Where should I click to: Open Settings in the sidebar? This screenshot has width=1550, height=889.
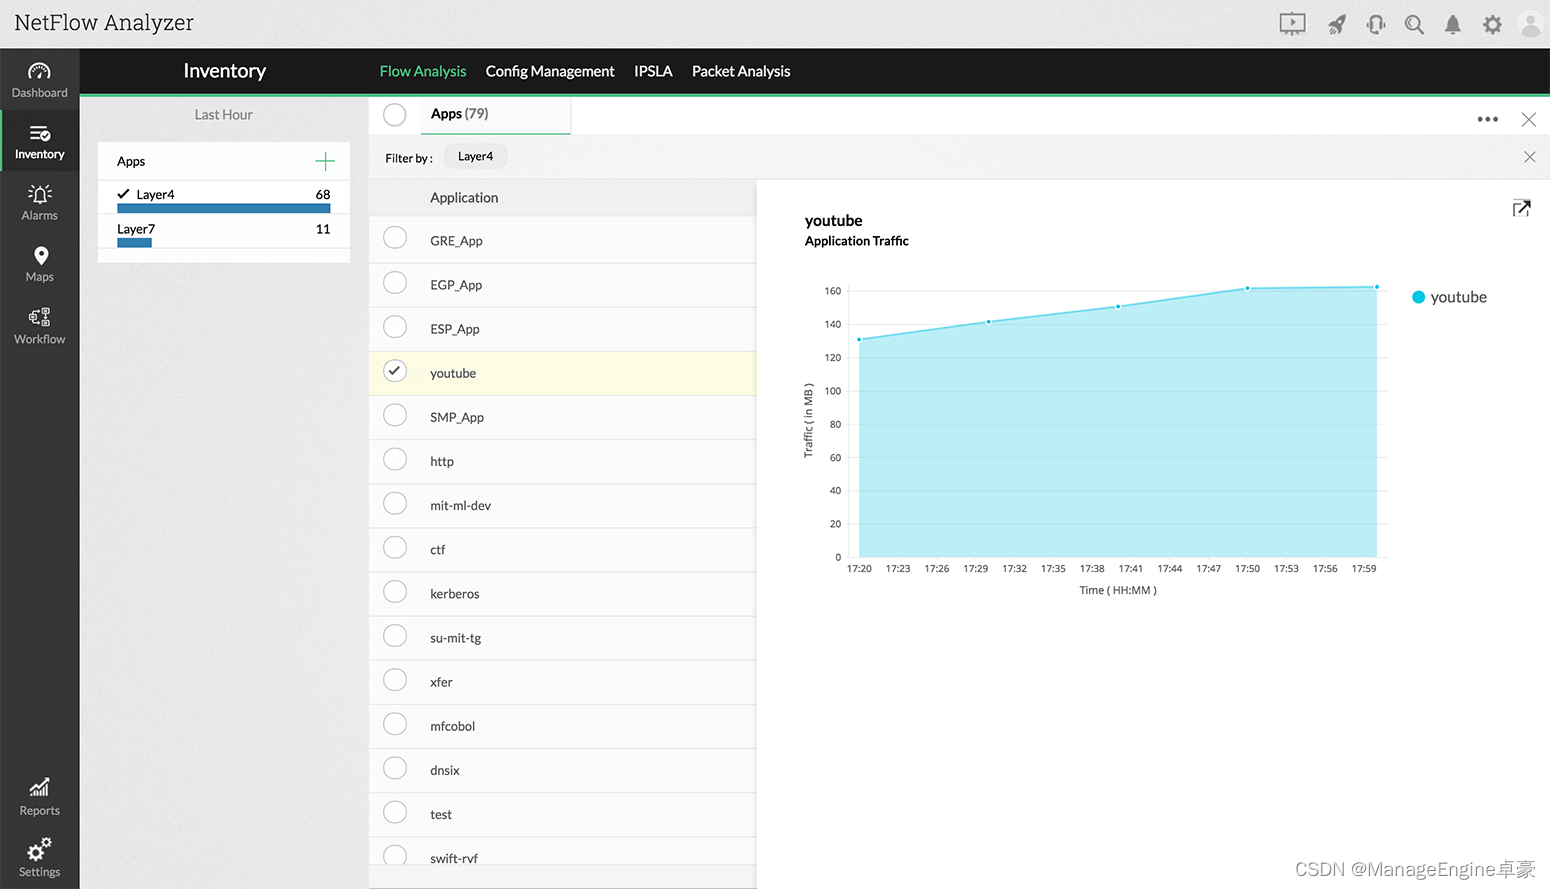click(x=39, y=858)
